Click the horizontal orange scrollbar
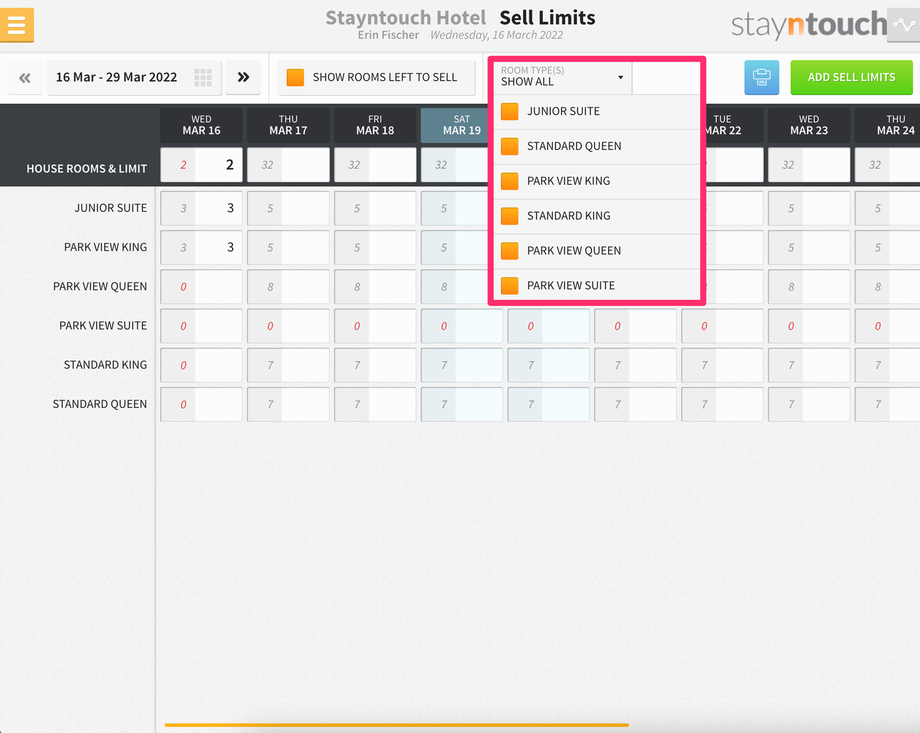Image resolution: width=920 pixels, height=733 pixels. [x=397, y=725]
